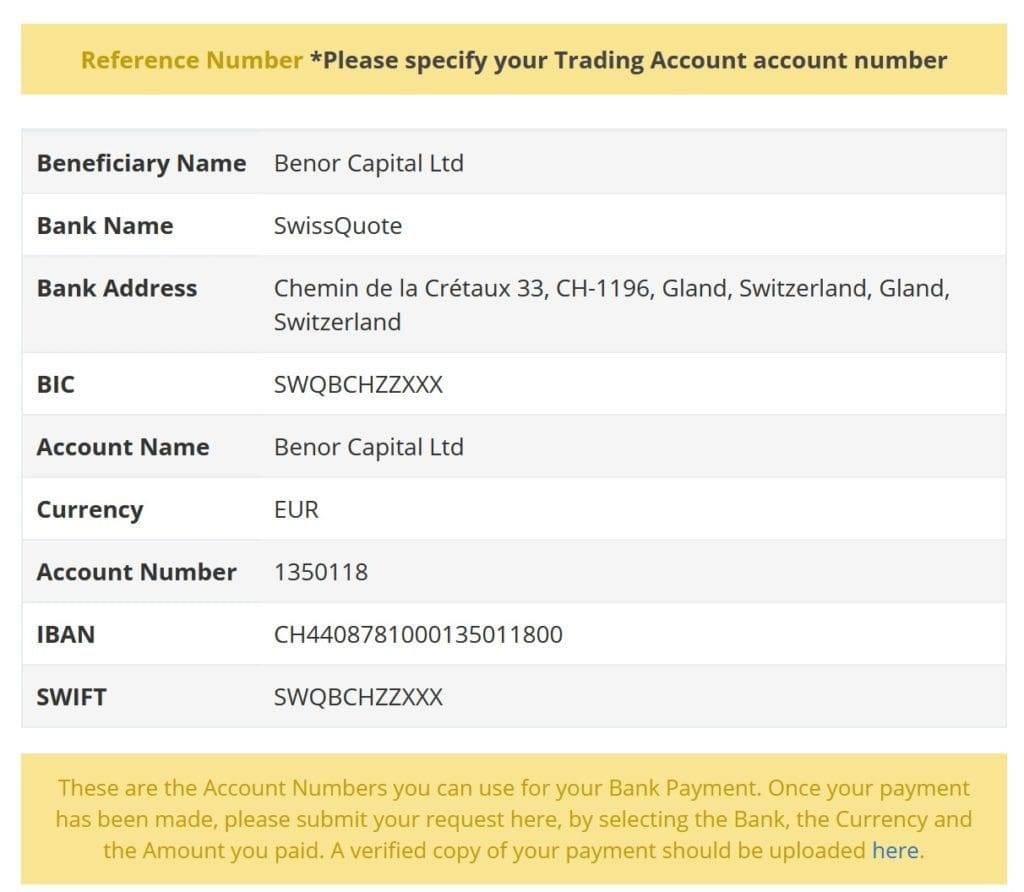This screenshot has width=1024, height=892.
Task: Click the SWIFT code value
Action: click(358, 697)
